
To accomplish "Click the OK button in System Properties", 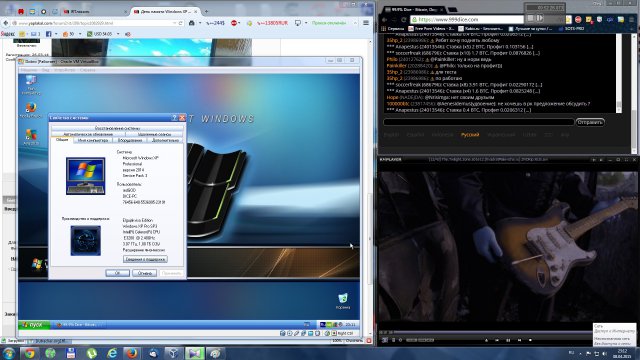I will pyautogui.click(x=118, y=273).
